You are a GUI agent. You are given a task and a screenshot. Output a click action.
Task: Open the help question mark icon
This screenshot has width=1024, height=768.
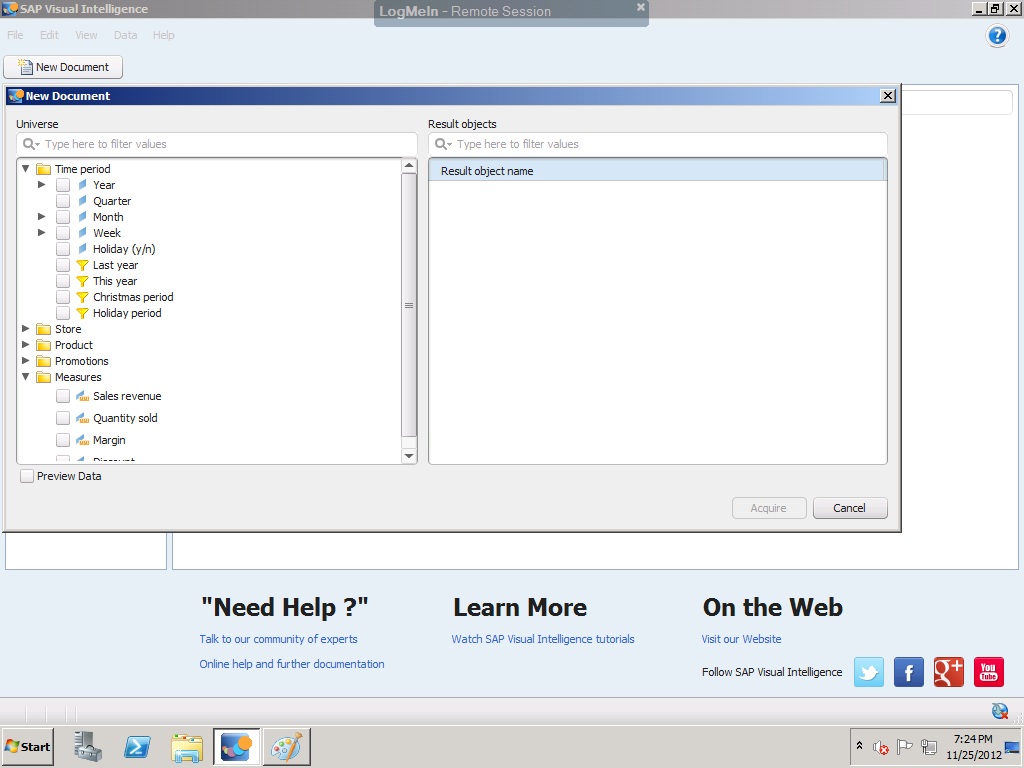pyautogui.click(x=997, y=35)
